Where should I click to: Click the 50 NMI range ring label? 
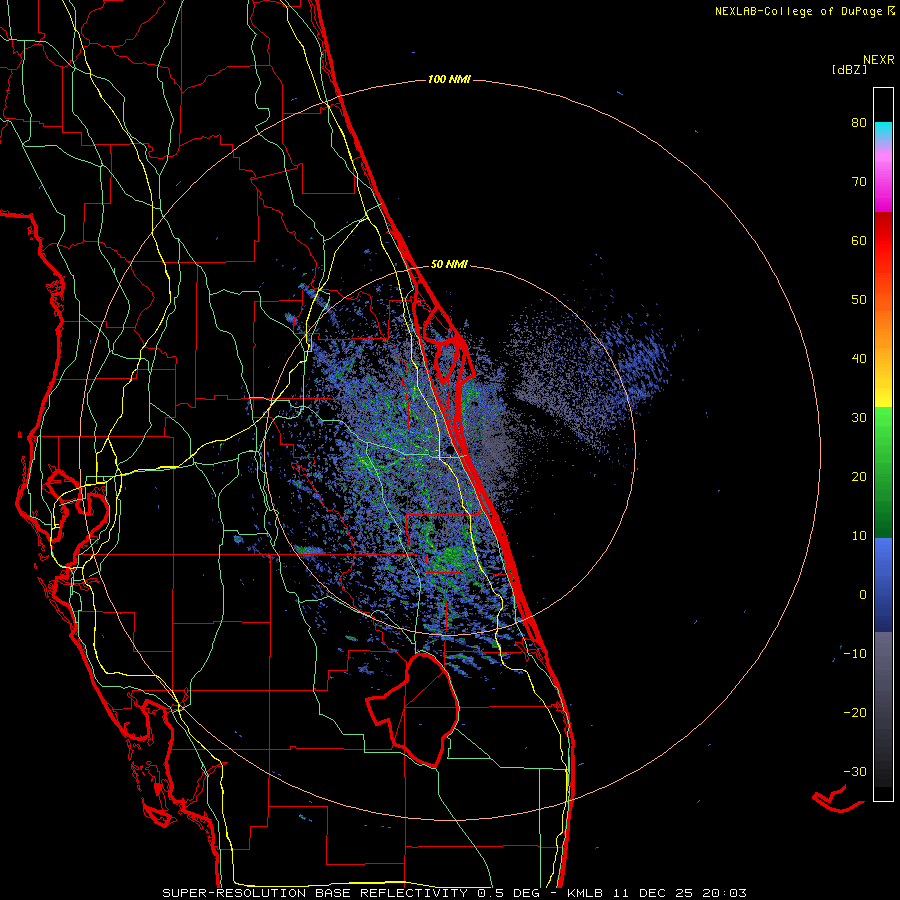coord(449,265)
